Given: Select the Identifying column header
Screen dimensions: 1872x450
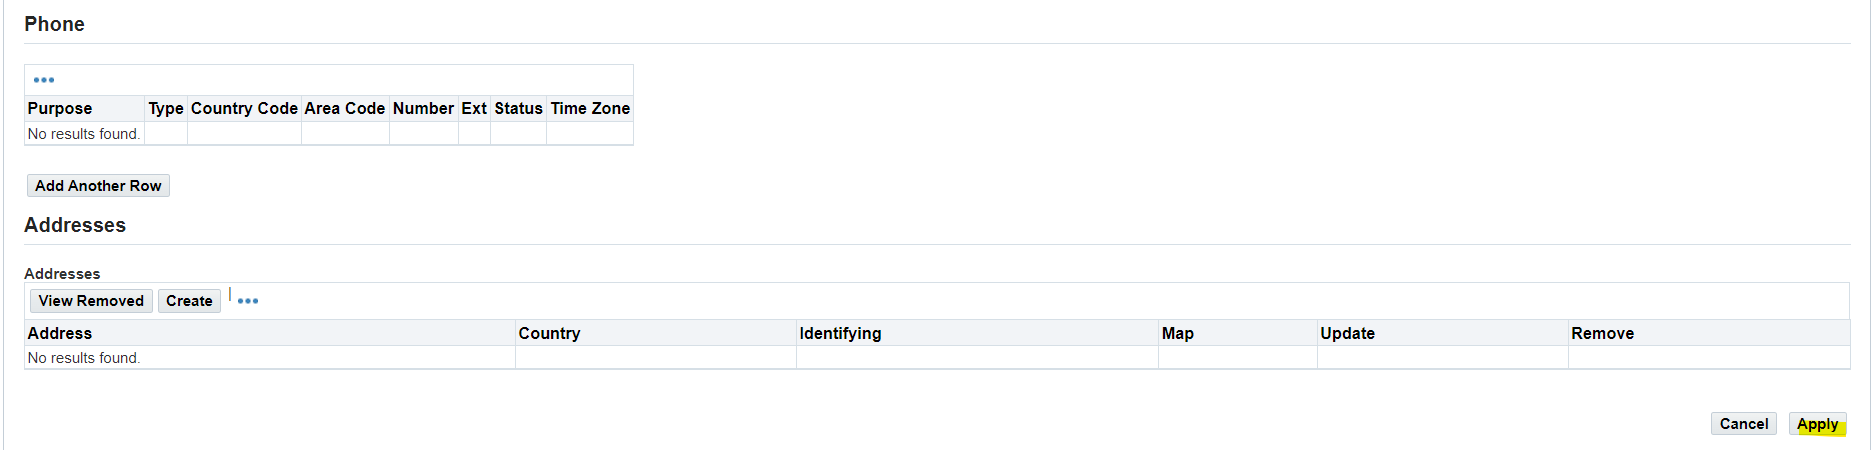Looking at the screenshot, I should (x=840, y=333).
